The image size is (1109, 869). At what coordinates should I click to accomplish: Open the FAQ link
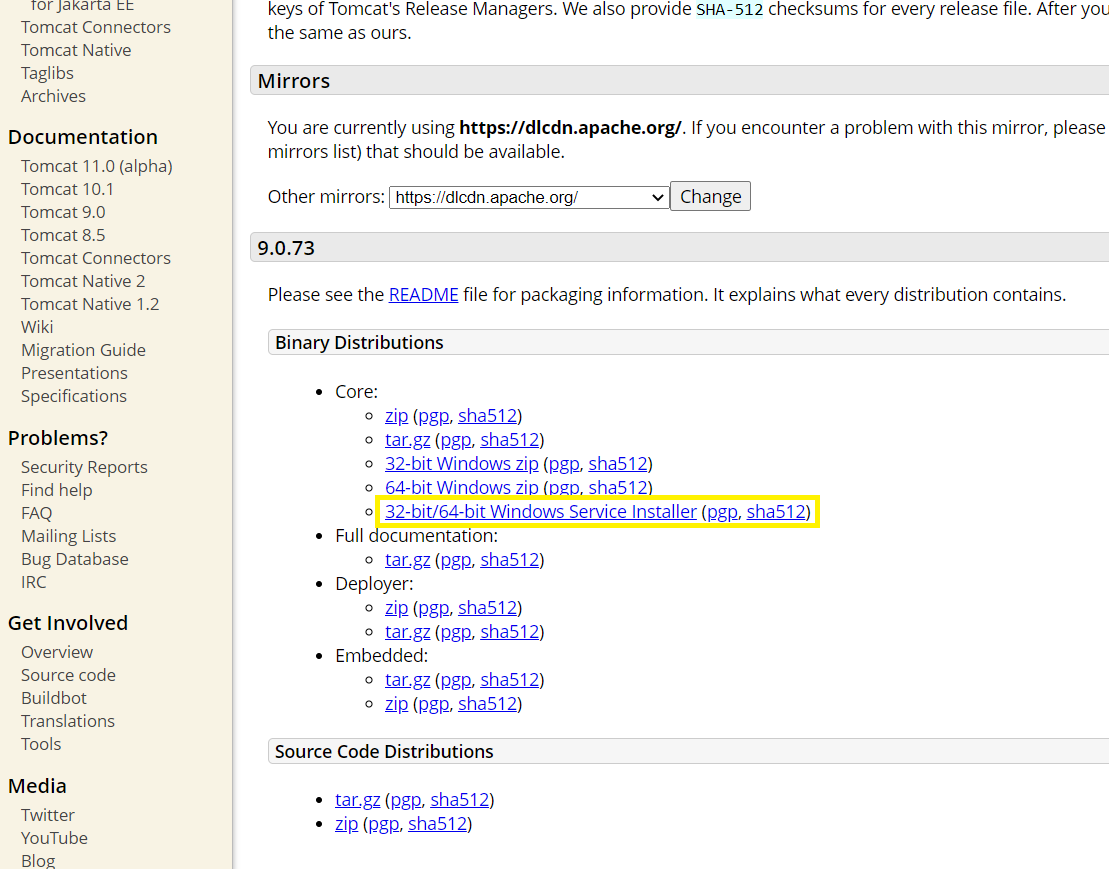(x=36, y=513)
